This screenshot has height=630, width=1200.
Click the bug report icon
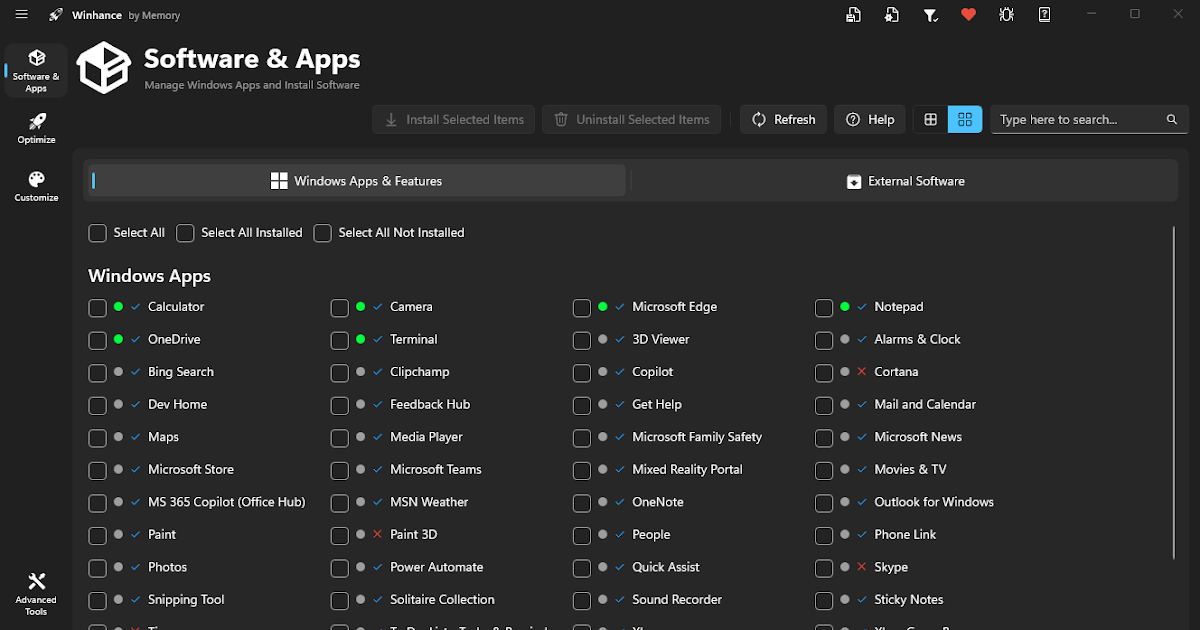pos(1006,15)
